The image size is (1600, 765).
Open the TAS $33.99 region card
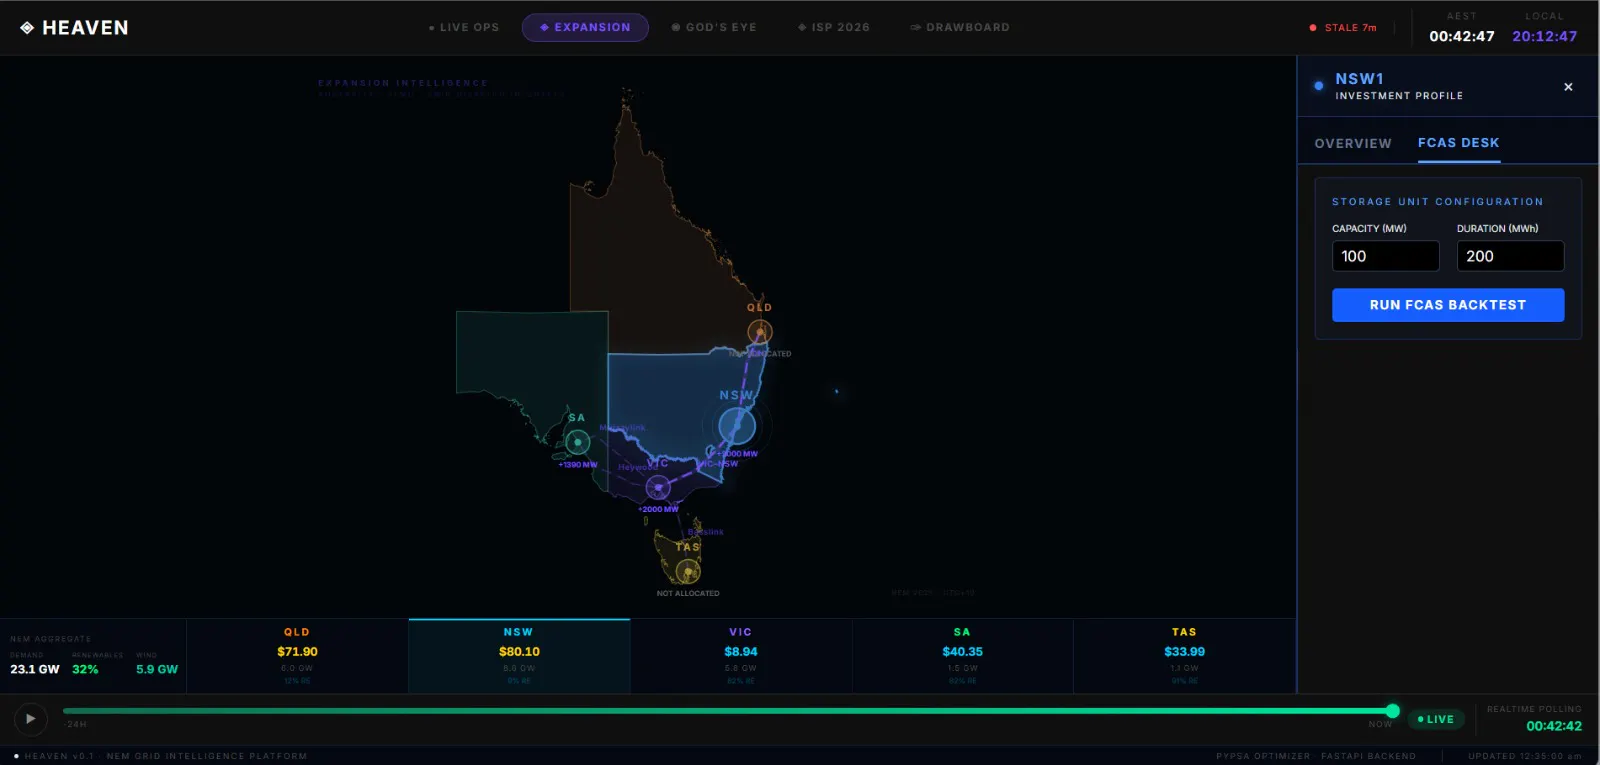[1184, 656]
